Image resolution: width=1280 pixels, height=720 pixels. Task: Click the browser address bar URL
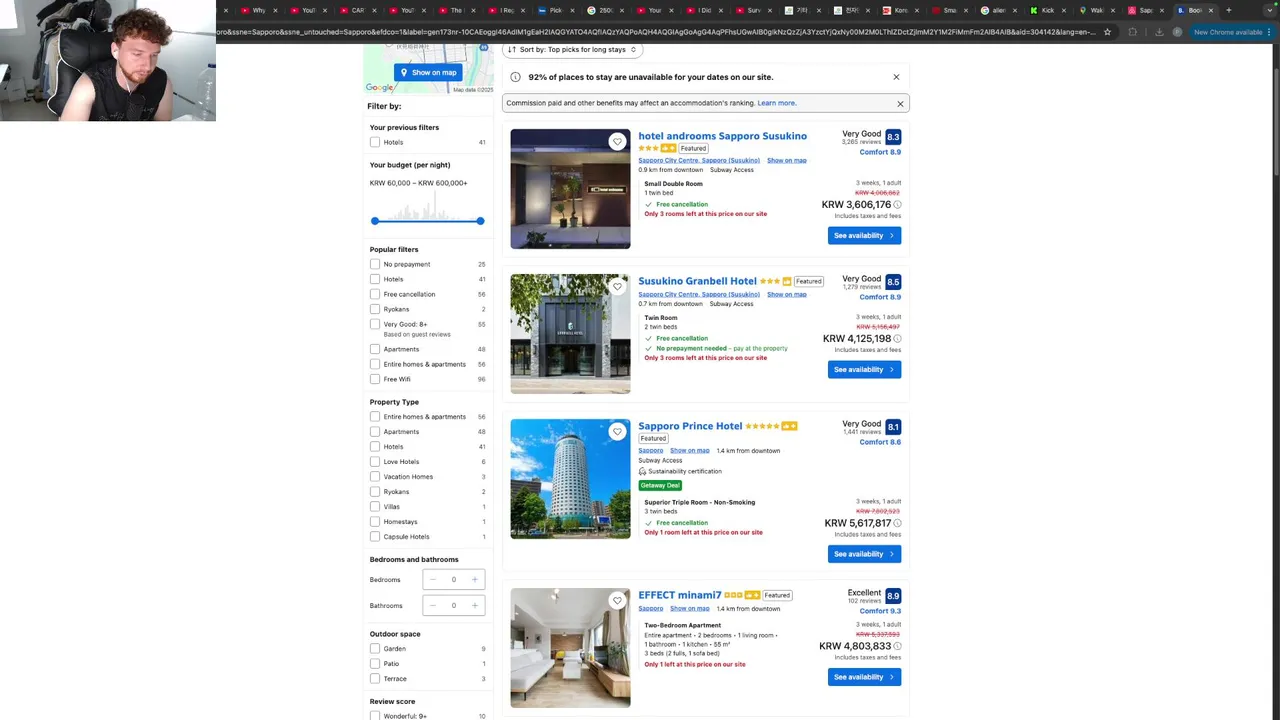coord(655,32)
